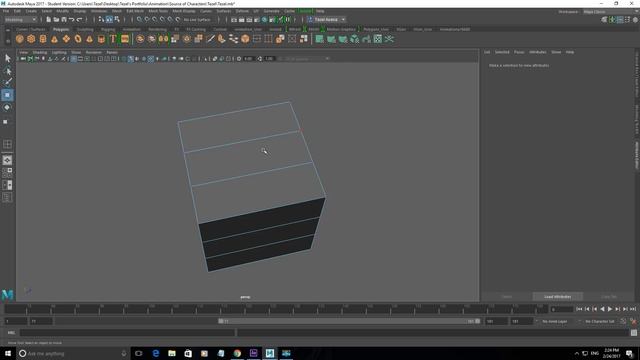The height and width of the screenshot is (360, 640).
Task: Click the timeline ruler
Action: (276, 310)
